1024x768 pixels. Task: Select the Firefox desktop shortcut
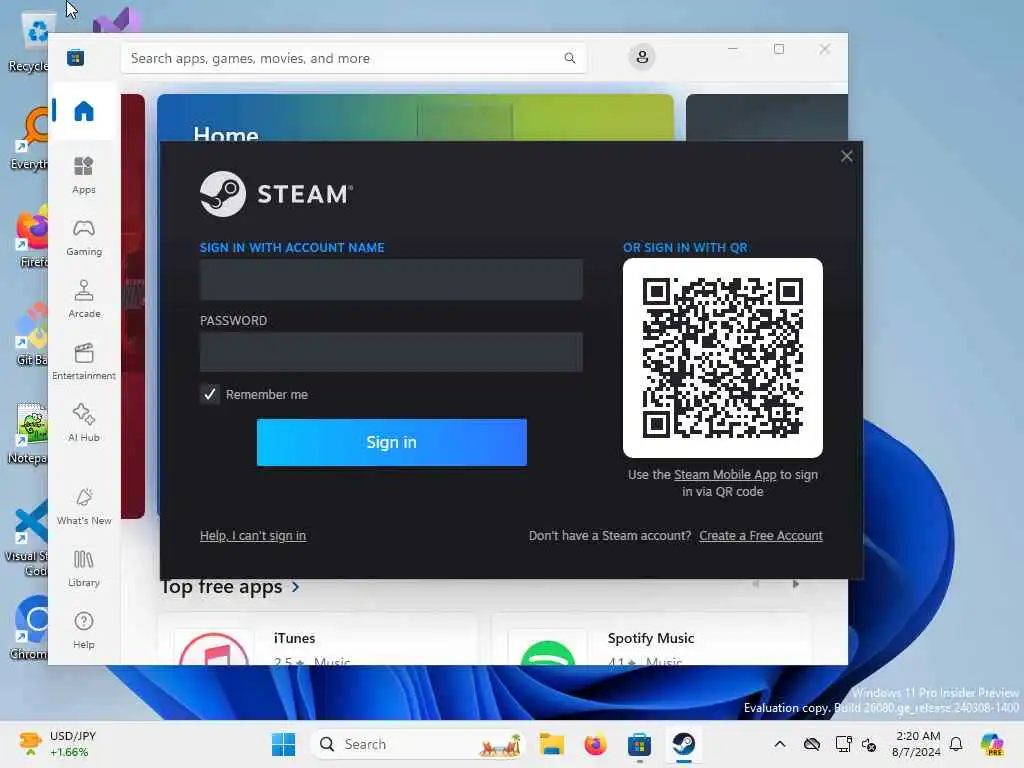pyautogui.click(x=29, y=237)
